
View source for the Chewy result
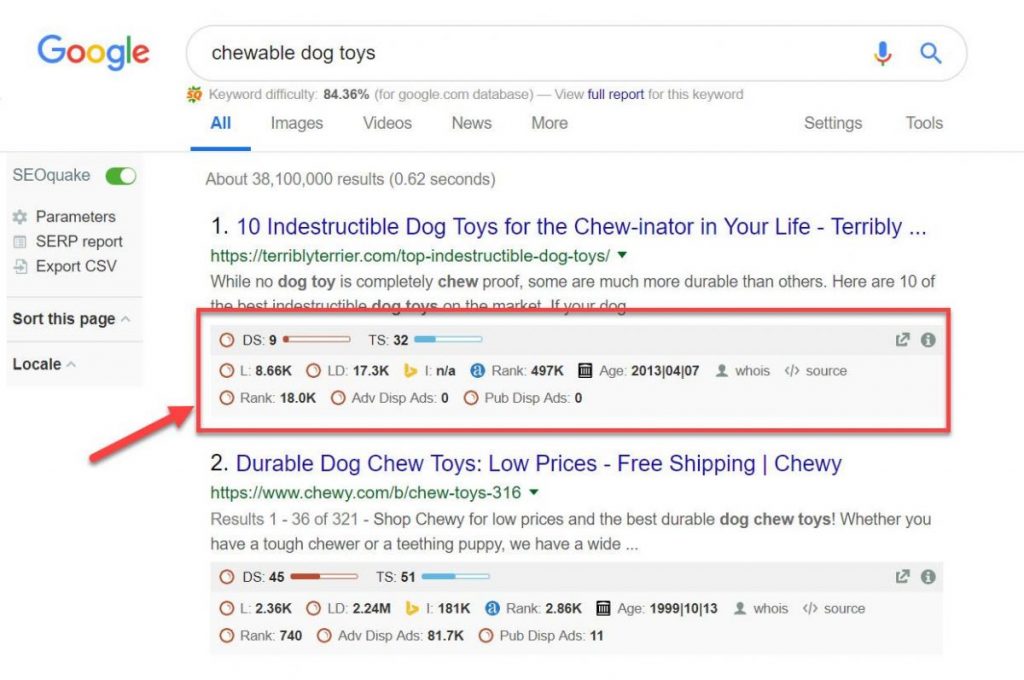(x=834, y=609)
